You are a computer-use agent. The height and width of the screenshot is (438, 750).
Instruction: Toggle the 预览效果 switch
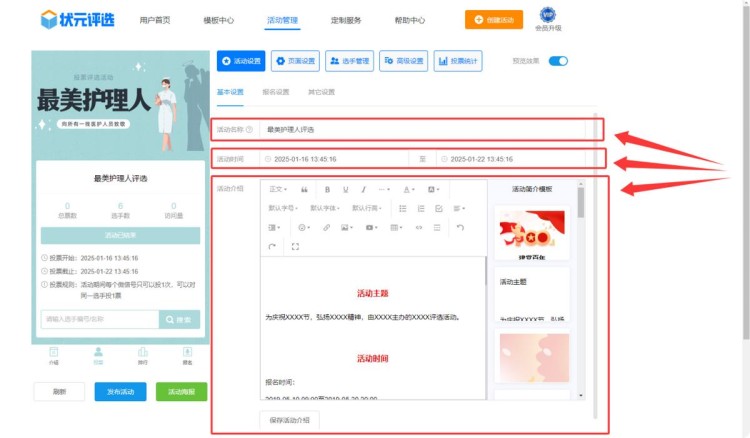click(558, 61)
